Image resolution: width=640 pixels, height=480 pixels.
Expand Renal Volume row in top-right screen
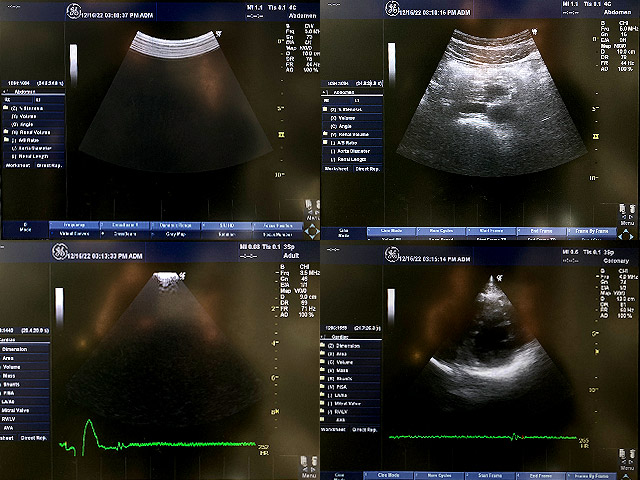coord(352,134)
